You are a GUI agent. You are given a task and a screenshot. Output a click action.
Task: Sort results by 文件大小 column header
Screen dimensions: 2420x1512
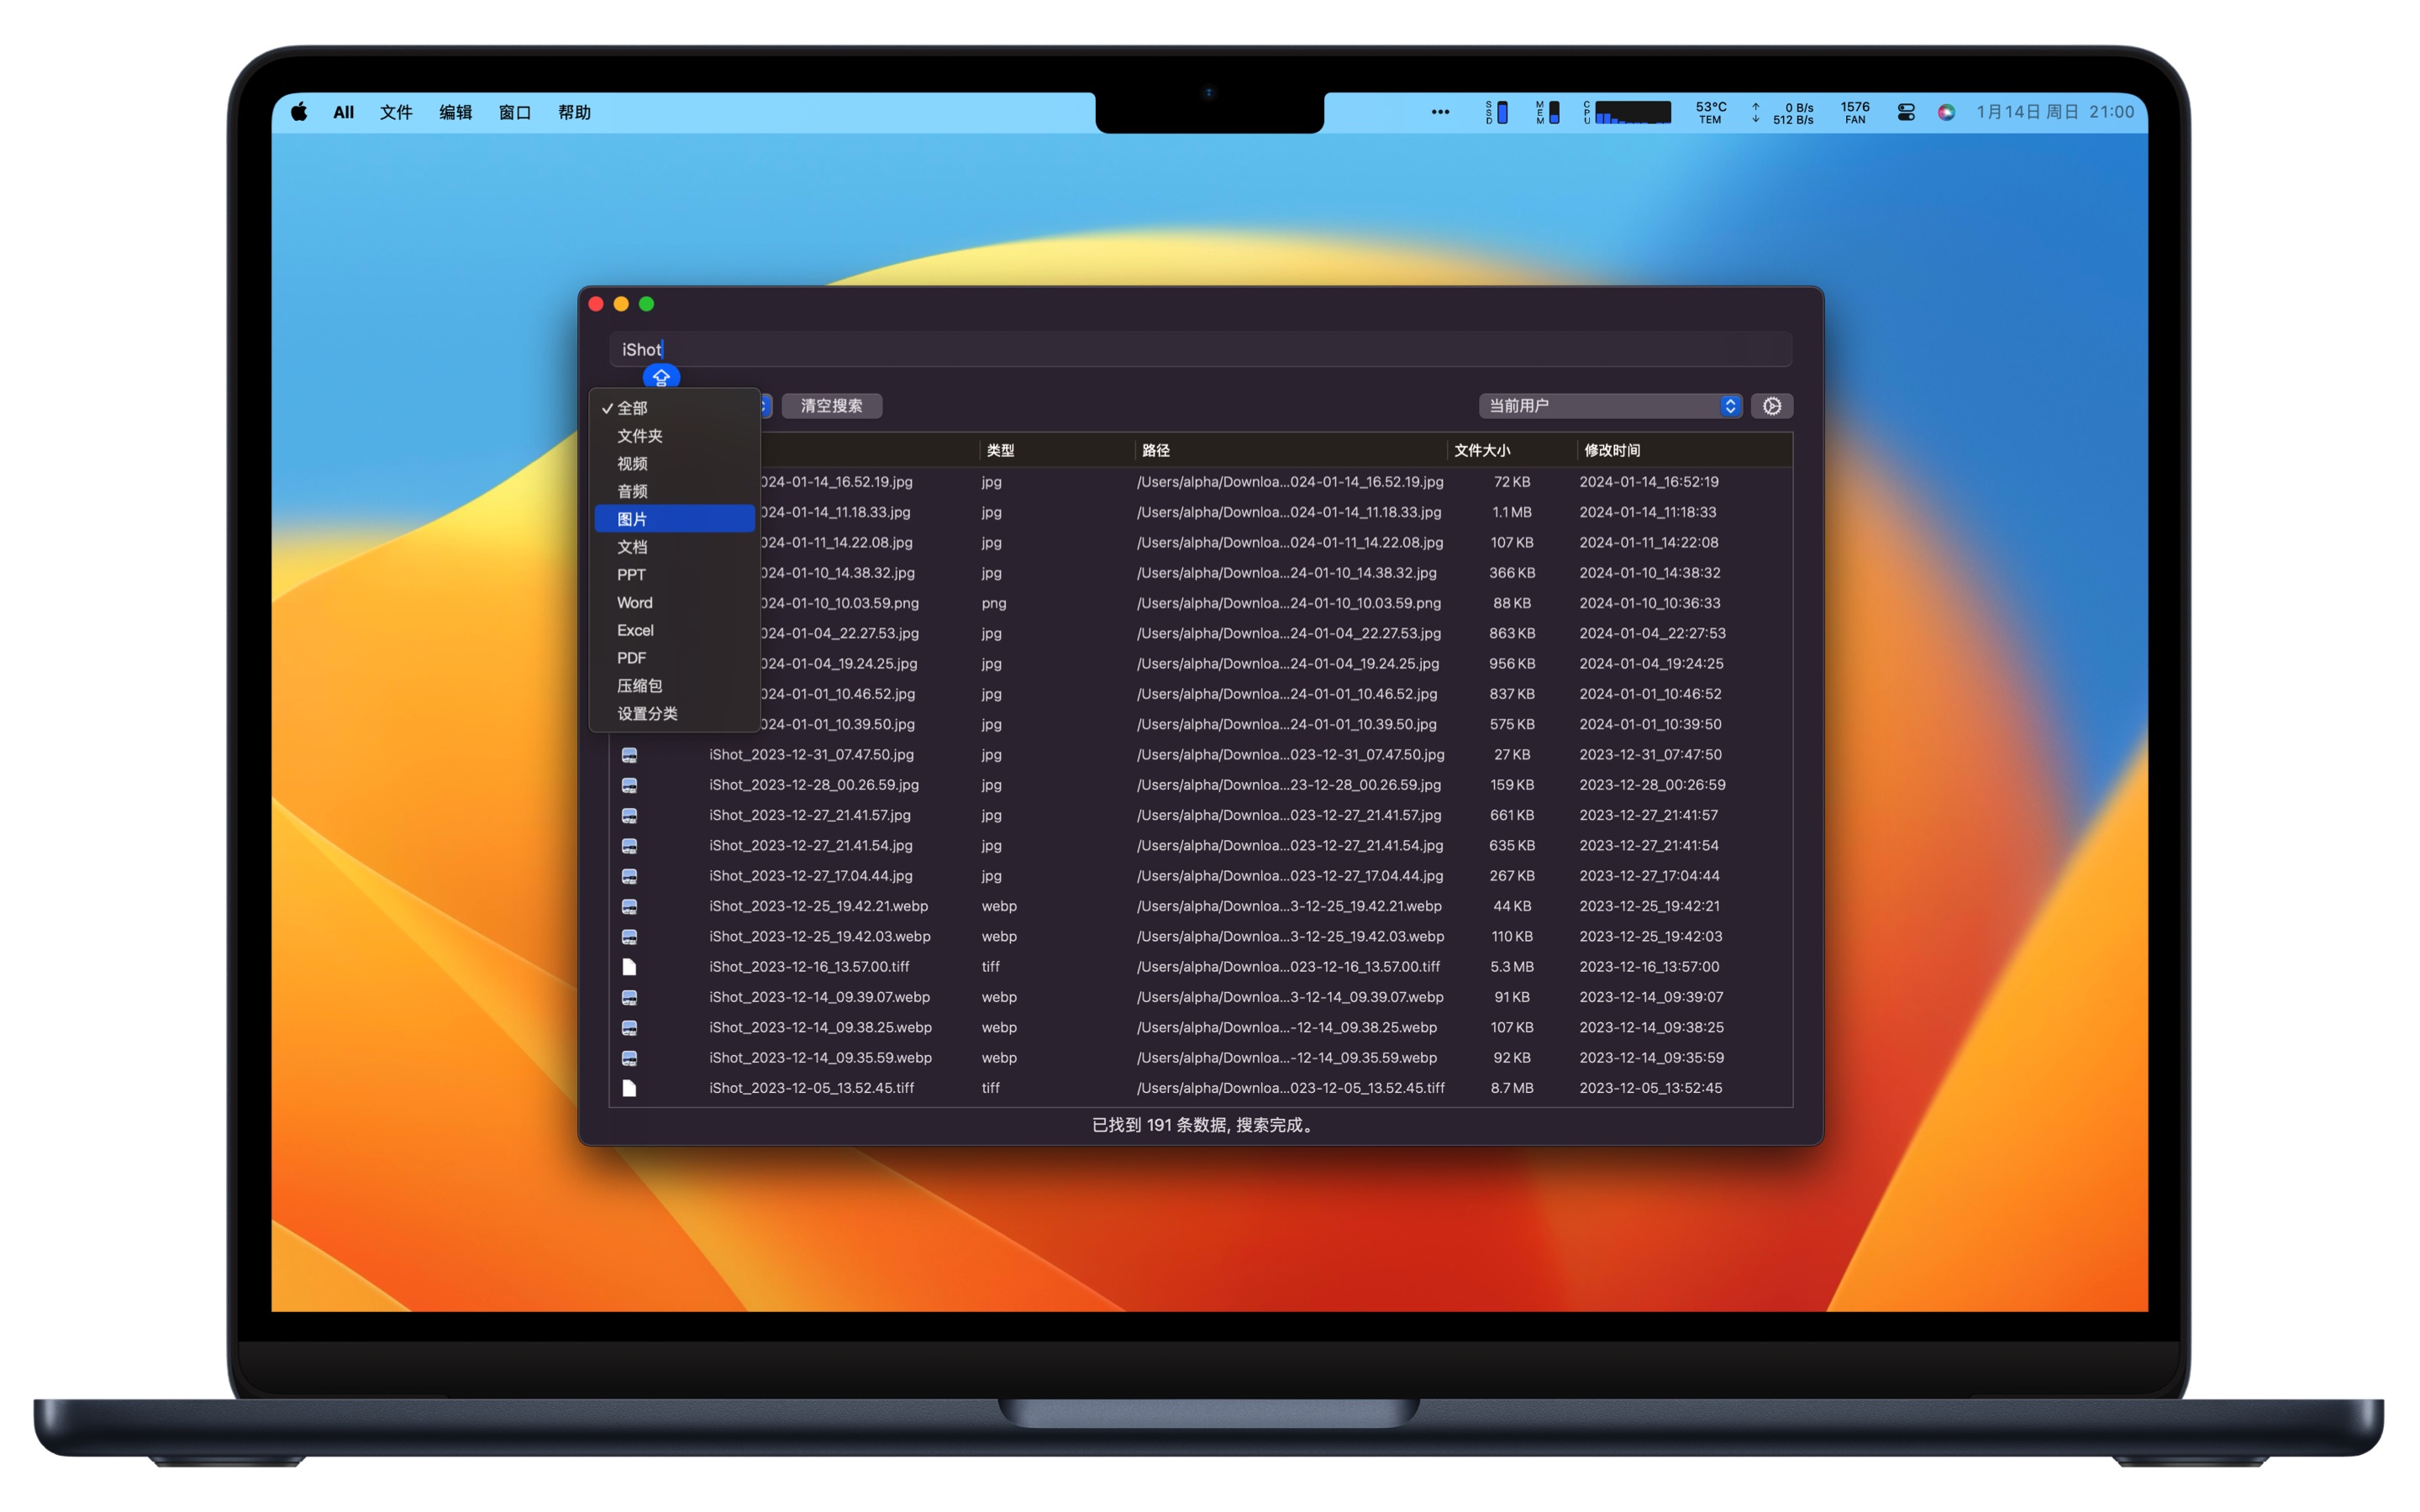[1482, 450]
